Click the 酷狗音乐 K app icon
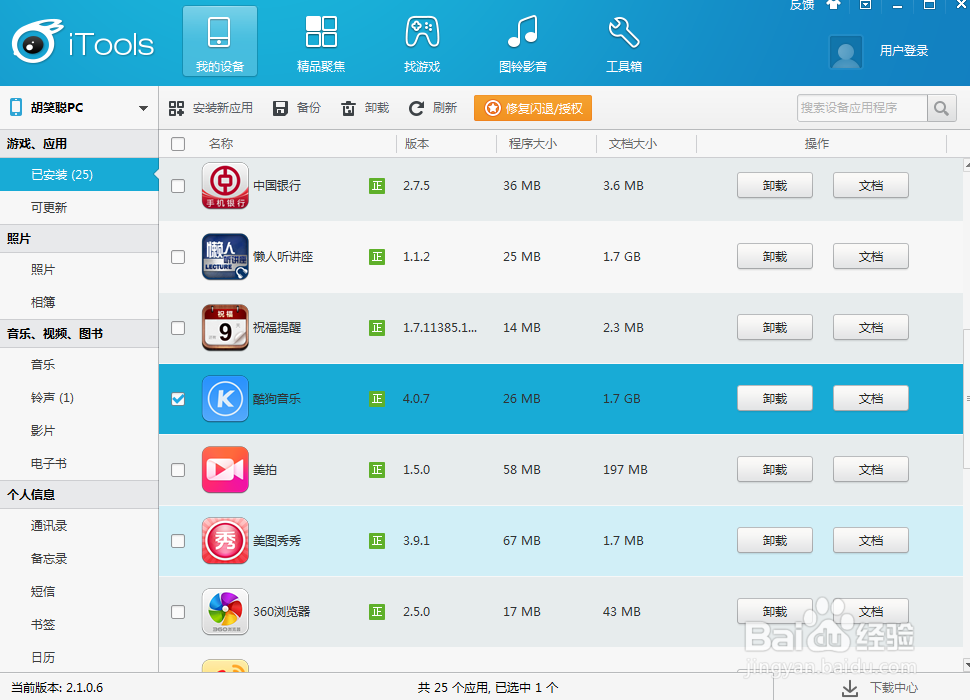Image resolution: width=970 pixels, height=700 pixels. tap(225, 399)
